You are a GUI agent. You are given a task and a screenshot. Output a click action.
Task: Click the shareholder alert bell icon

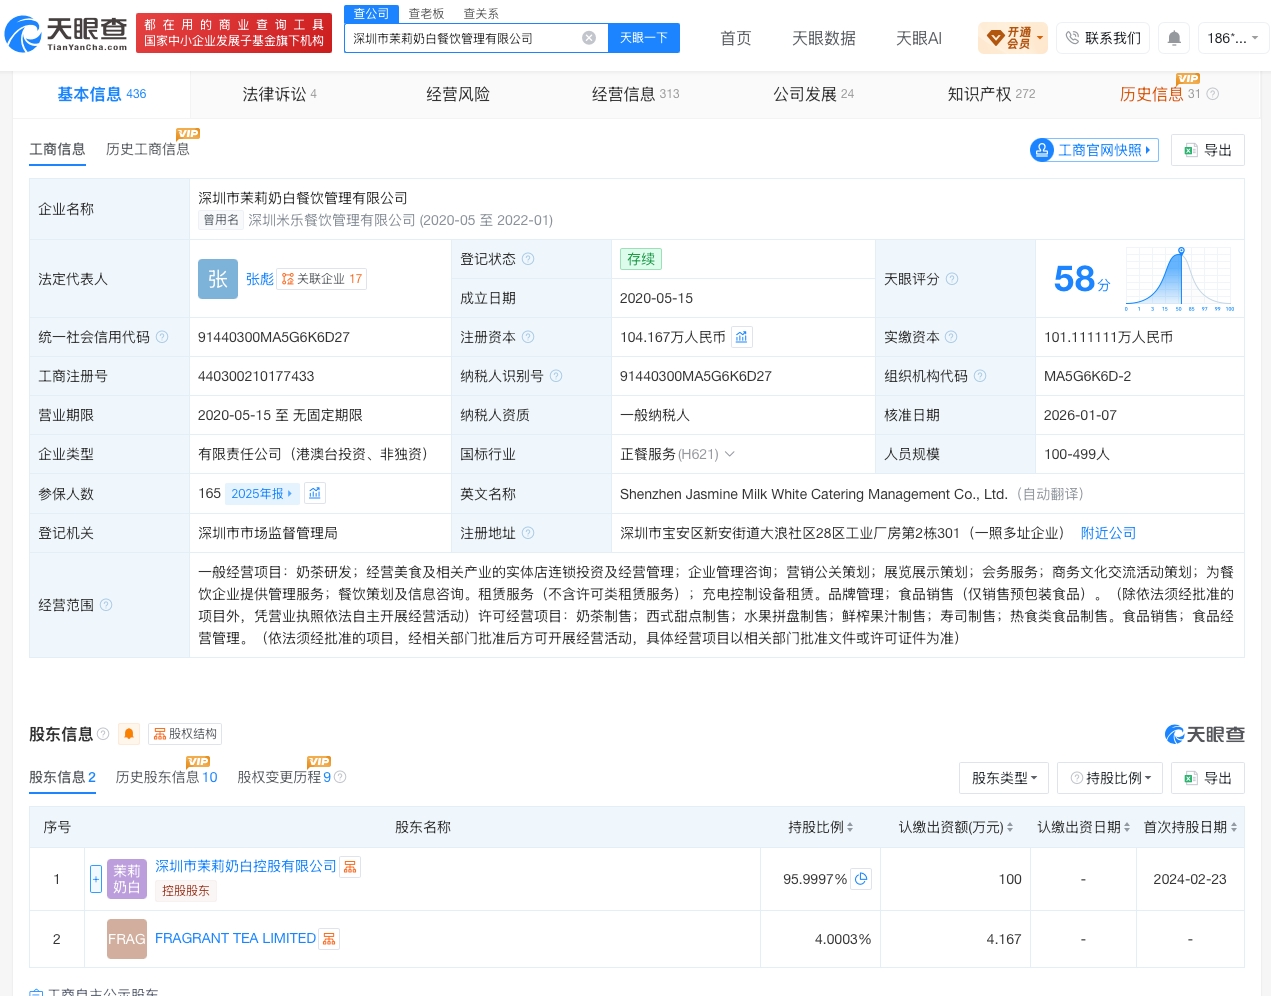coord(129,734)
